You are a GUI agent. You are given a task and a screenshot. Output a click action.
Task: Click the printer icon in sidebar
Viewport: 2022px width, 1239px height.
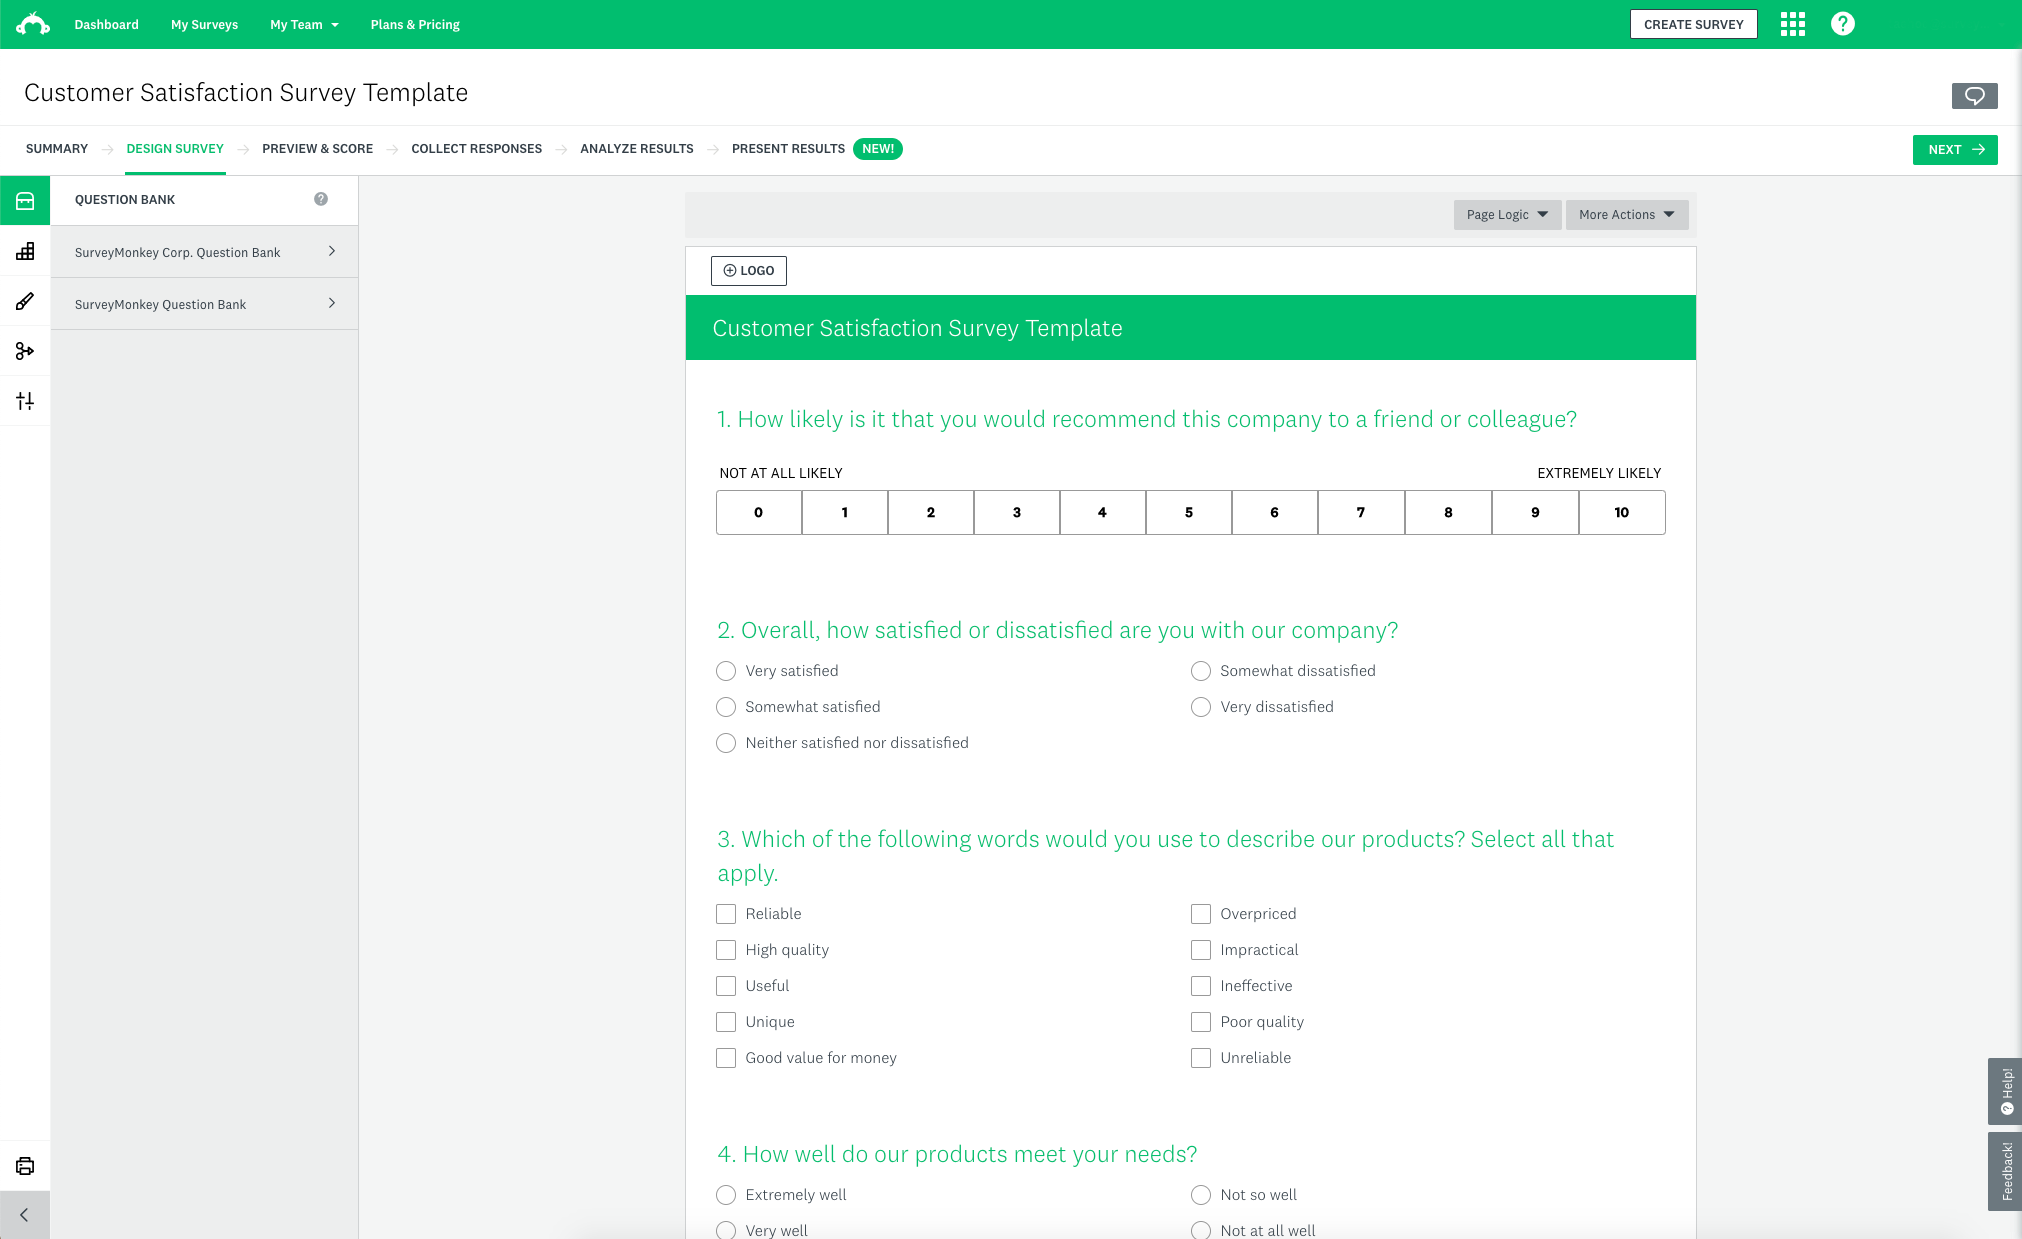click(25, 1167)
